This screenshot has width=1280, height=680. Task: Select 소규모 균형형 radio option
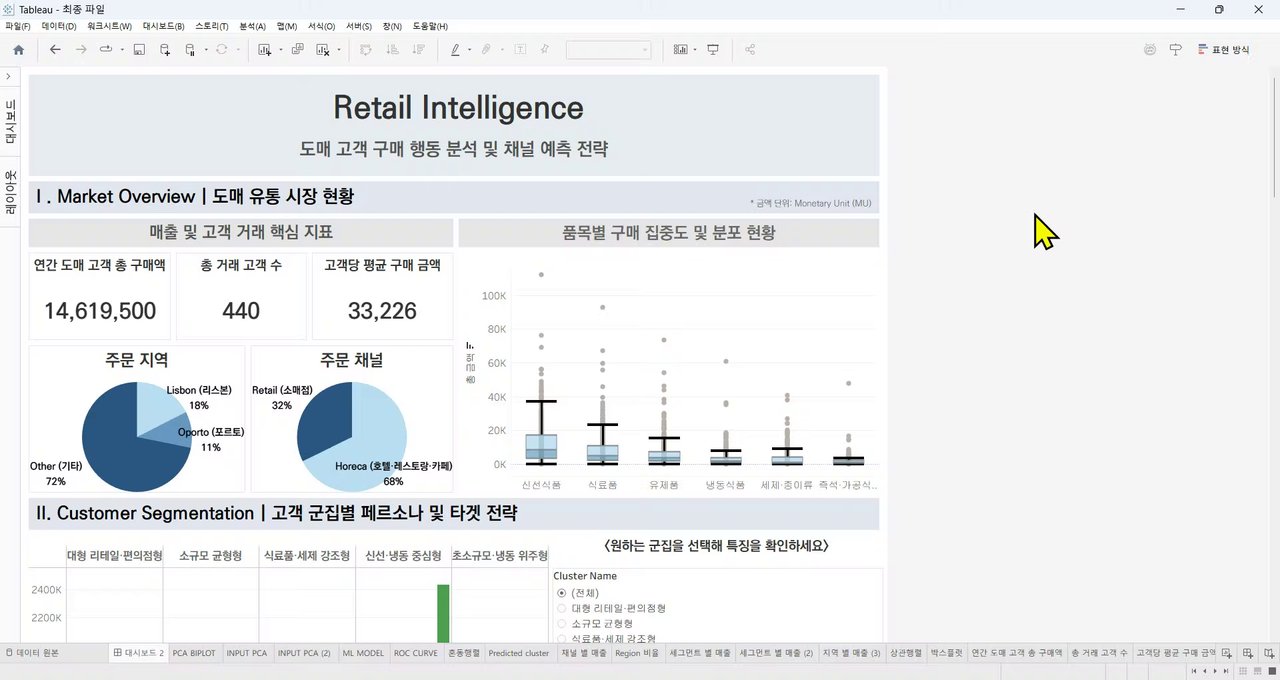pos(561,623)
